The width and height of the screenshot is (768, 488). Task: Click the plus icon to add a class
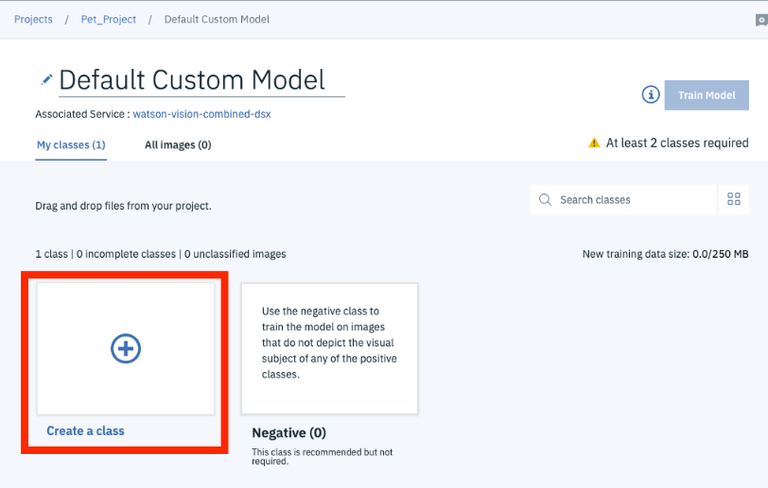(x=126, y=348)
